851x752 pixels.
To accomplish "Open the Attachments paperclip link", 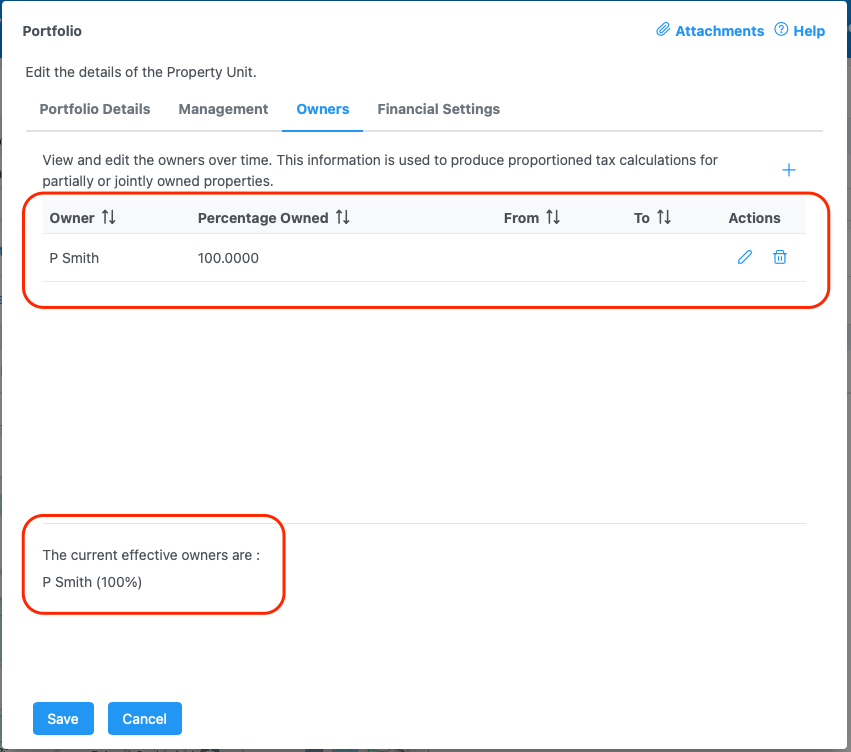I will 710,31.
